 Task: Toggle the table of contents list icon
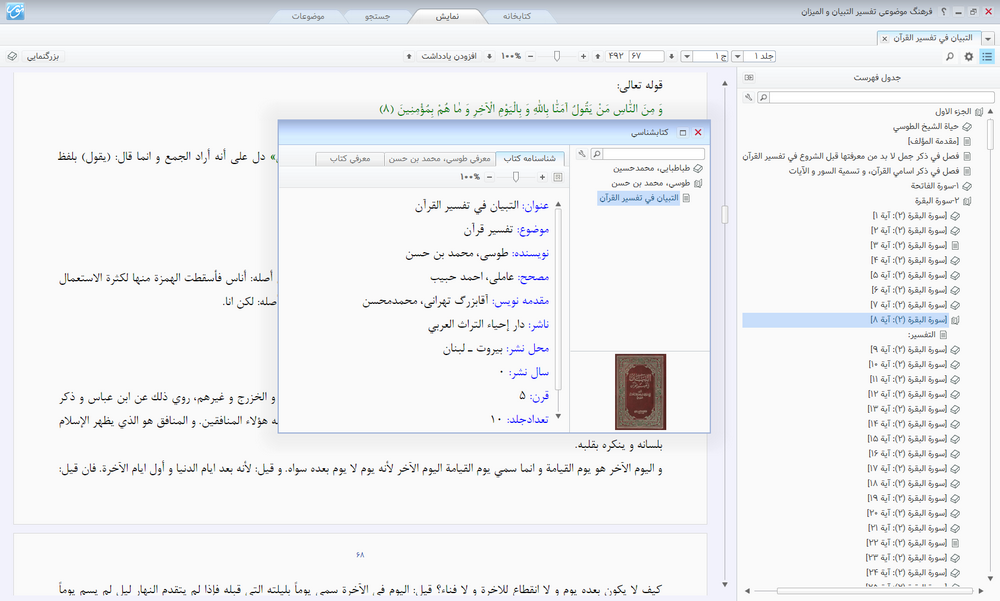click(x=987, y=56)
